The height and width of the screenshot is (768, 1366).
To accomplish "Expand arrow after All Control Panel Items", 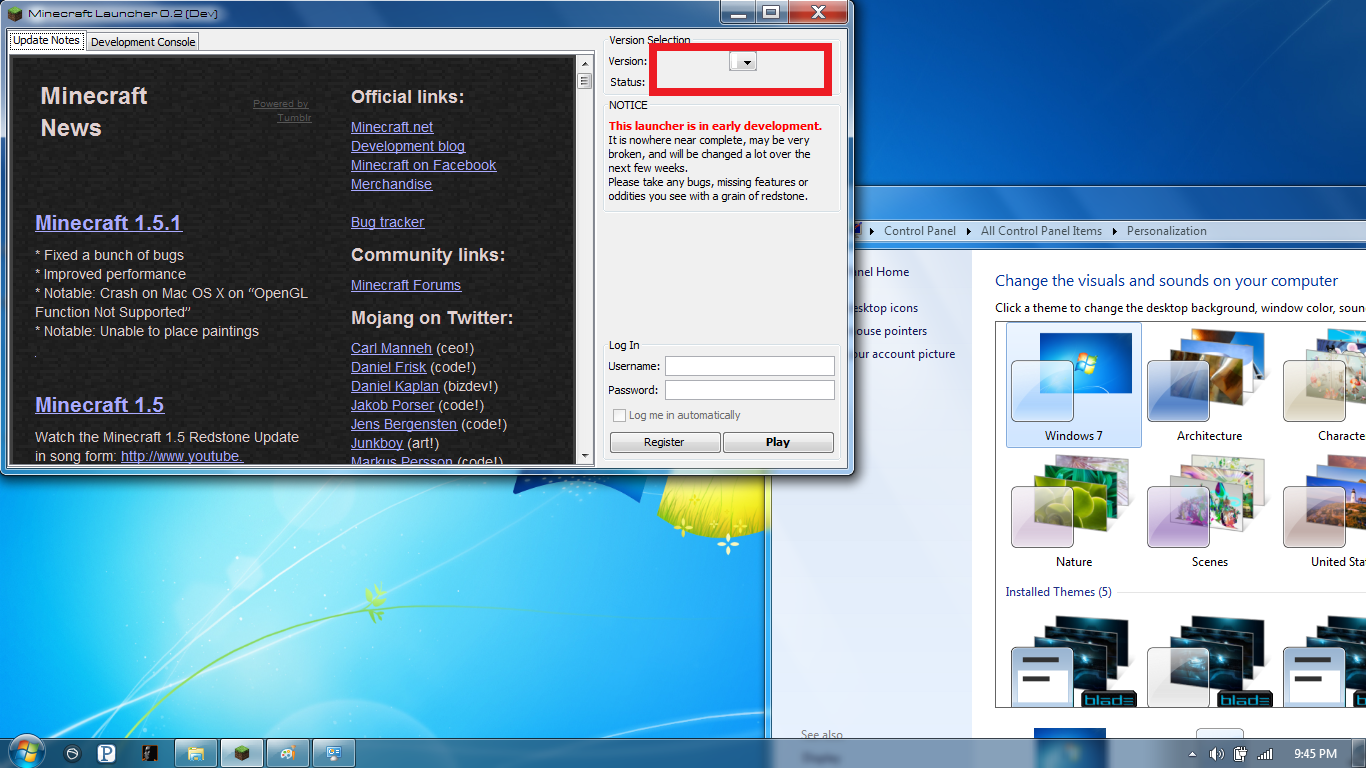I will point(1114,231).
